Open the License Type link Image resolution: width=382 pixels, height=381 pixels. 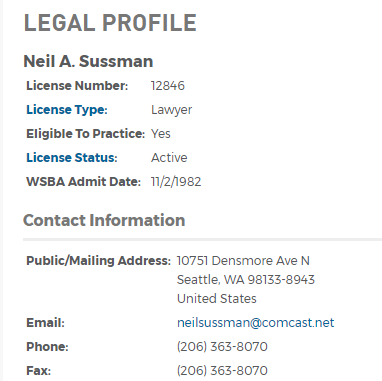coord(67,110)
